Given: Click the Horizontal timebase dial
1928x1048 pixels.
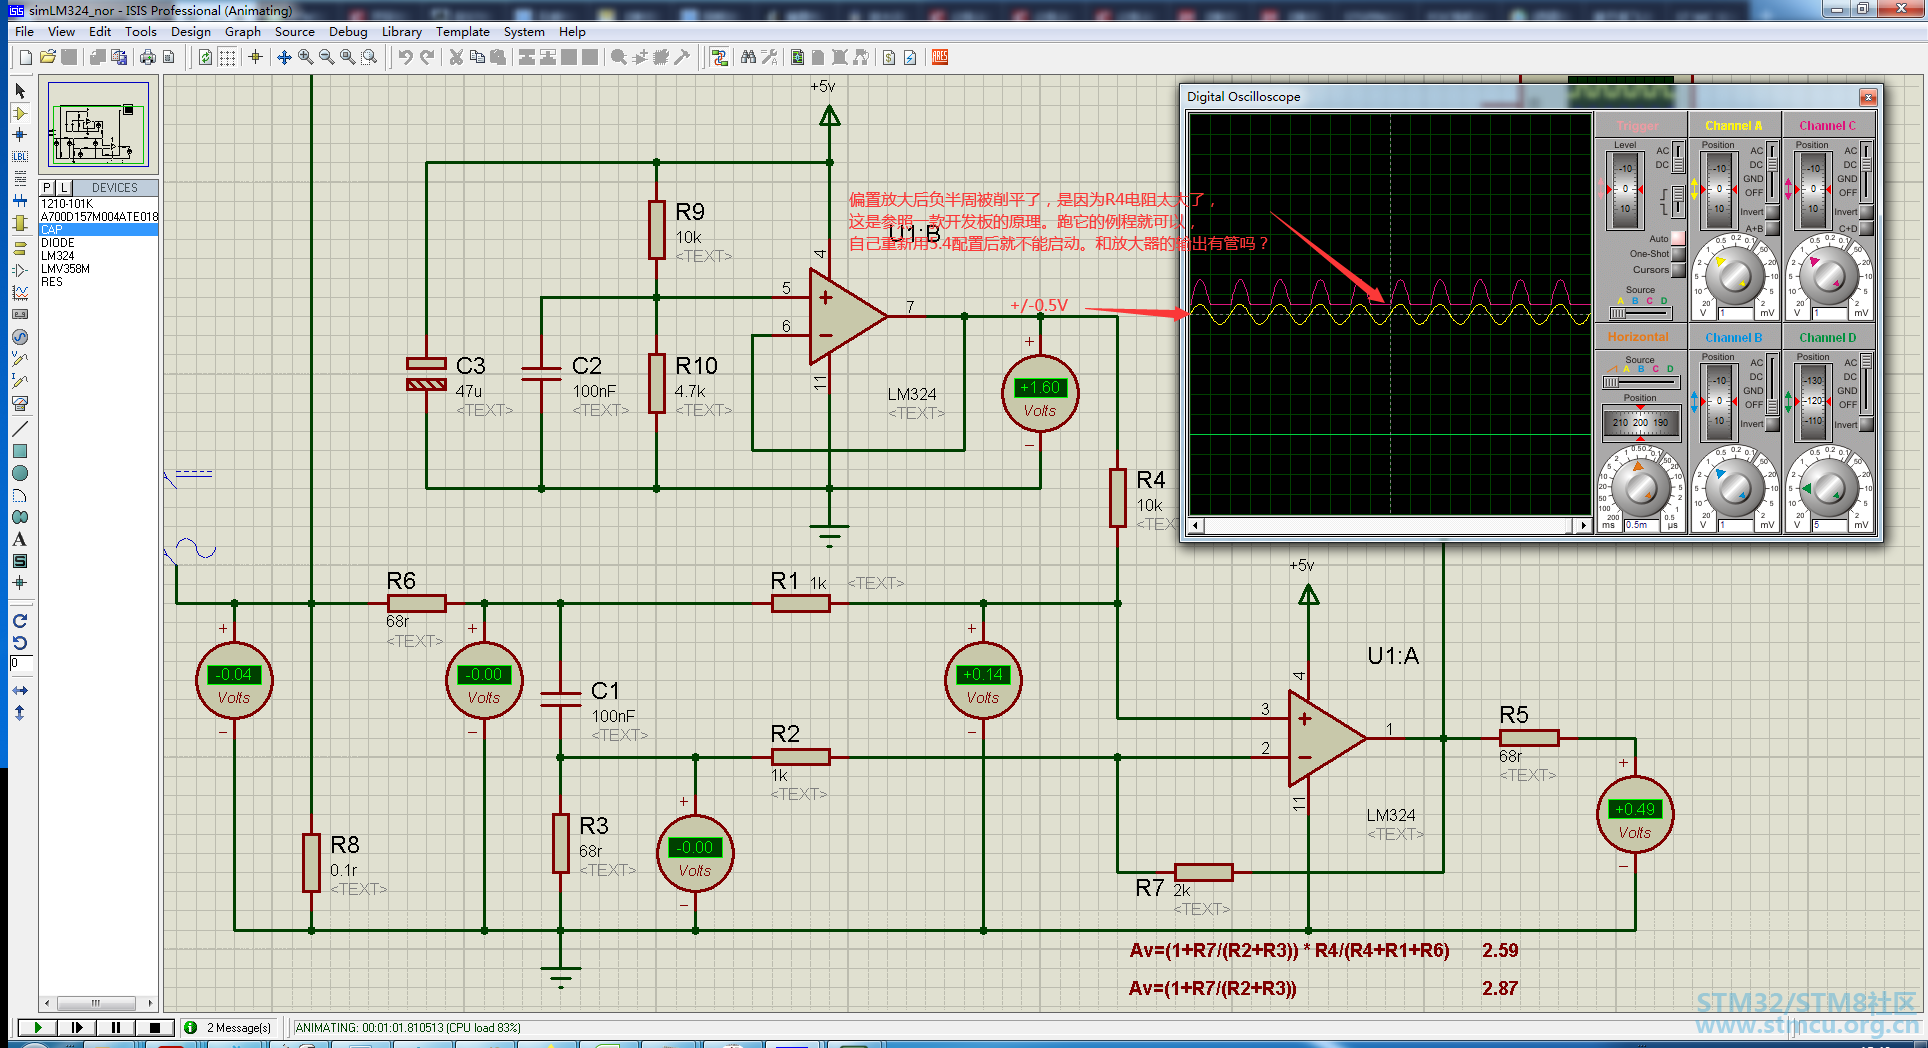Looking at the screenshot, I should click(1640, 488).
